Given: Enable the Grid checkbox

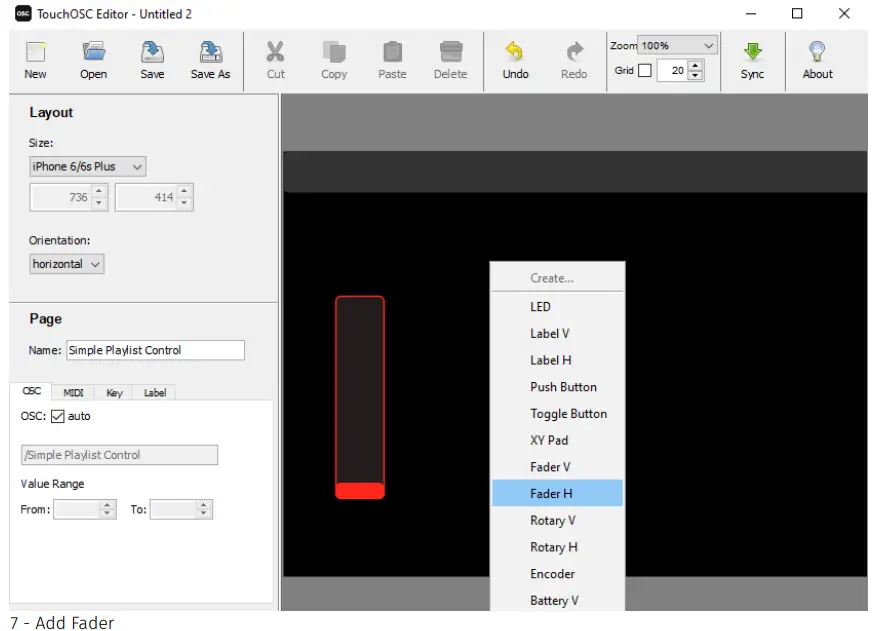Looking at the screenshot, I should pyautogui.click(x=645, y=70).
